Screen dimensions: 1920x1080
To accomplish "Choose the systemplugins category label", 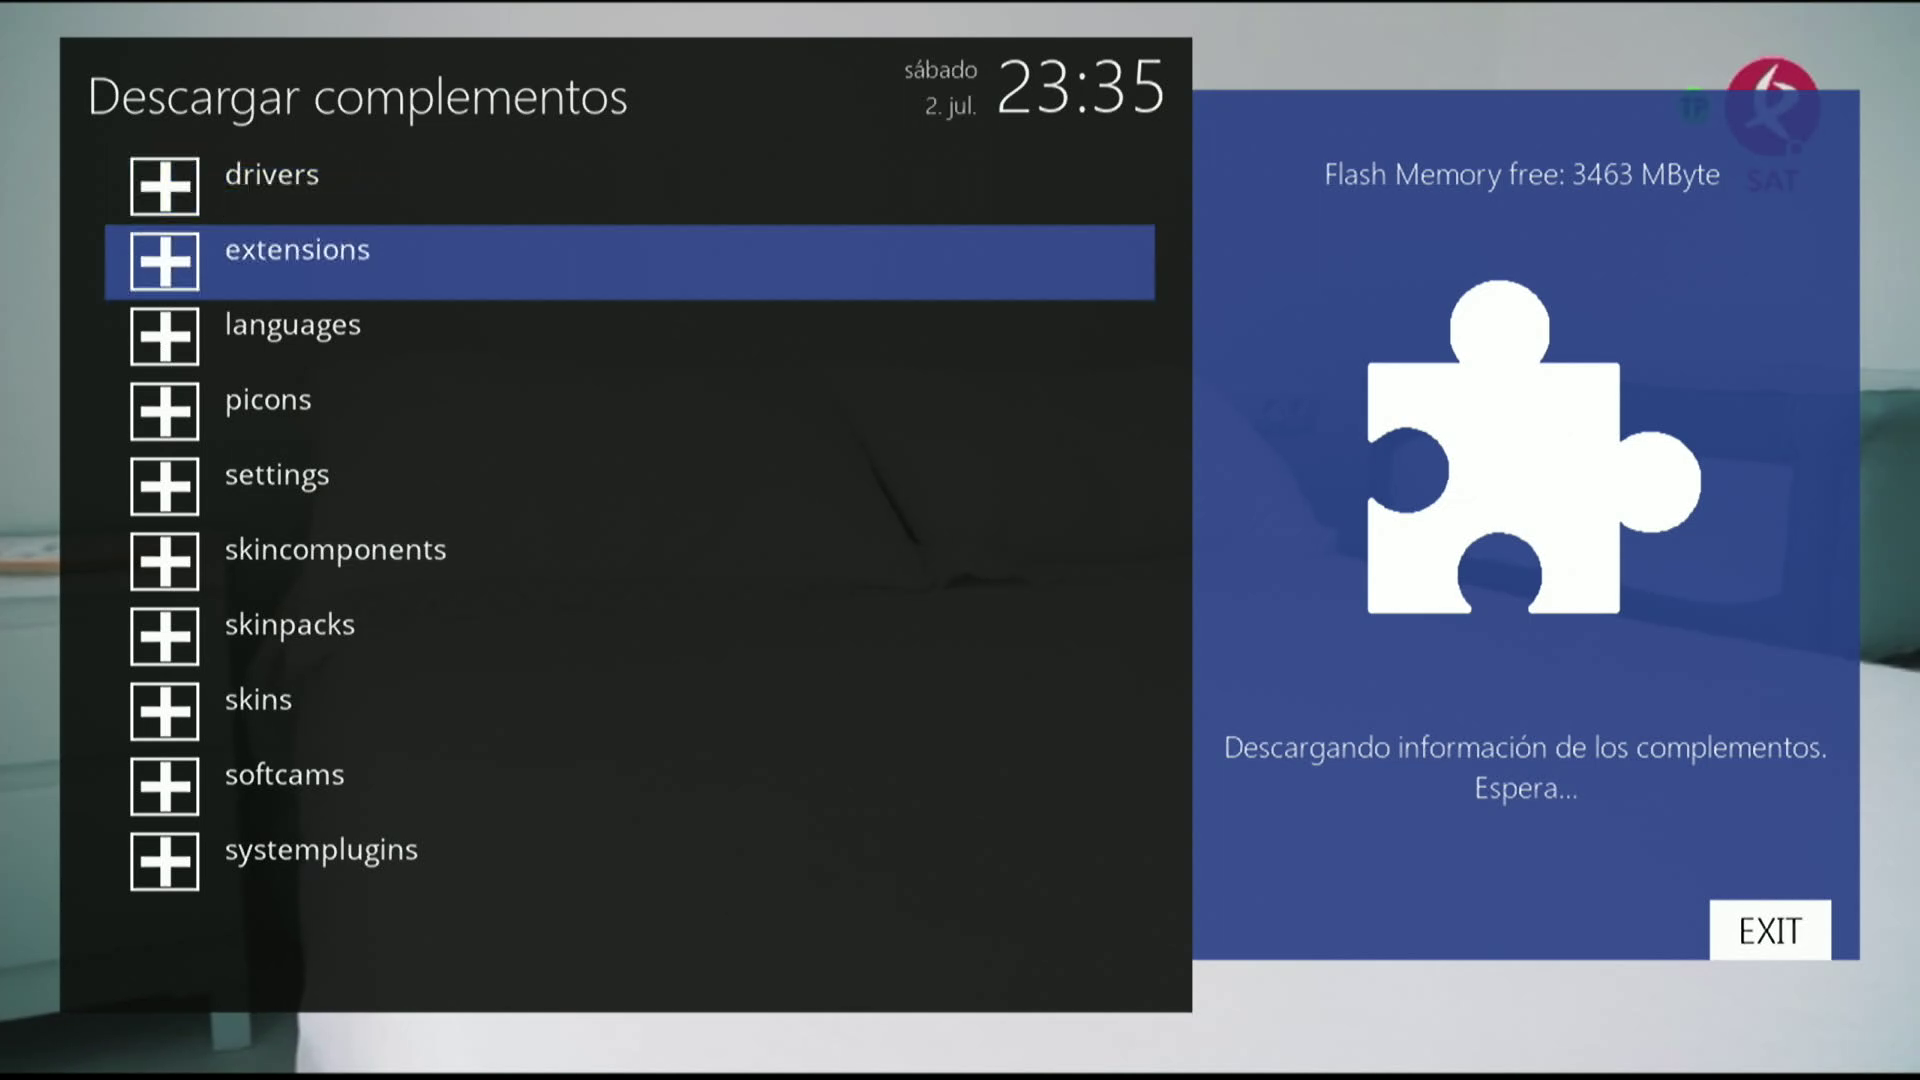I will [321, 850].
